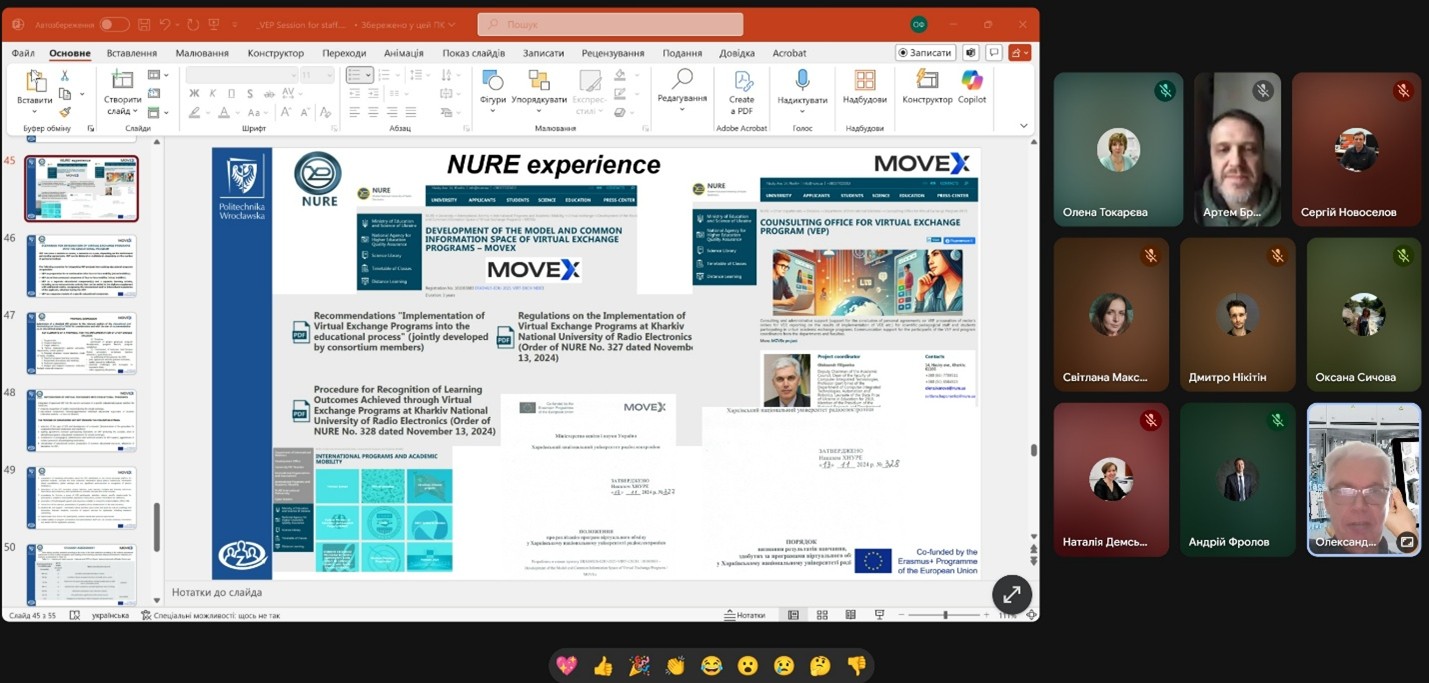Open the Фігури shapes dropdown
Screen dimensions: 1429x683
click(492, 92)
